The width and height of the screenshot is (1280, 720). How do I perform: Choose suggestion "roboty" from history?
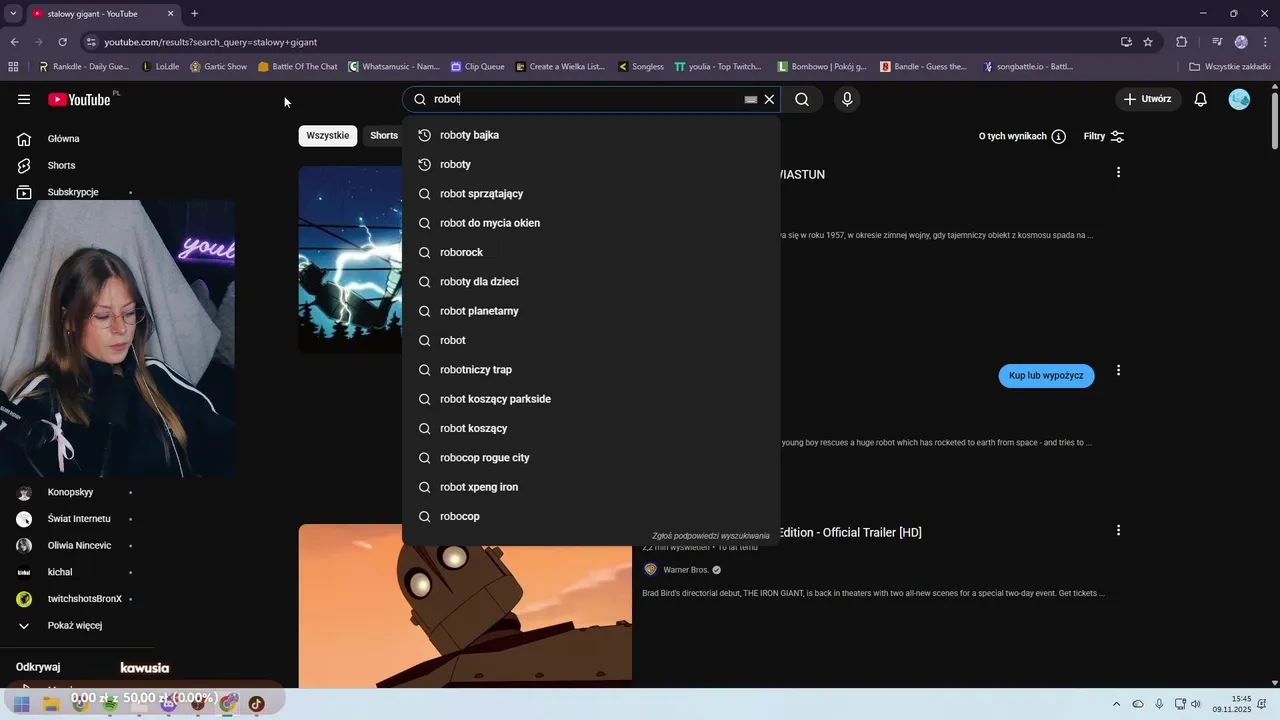(x=590, y=164)
